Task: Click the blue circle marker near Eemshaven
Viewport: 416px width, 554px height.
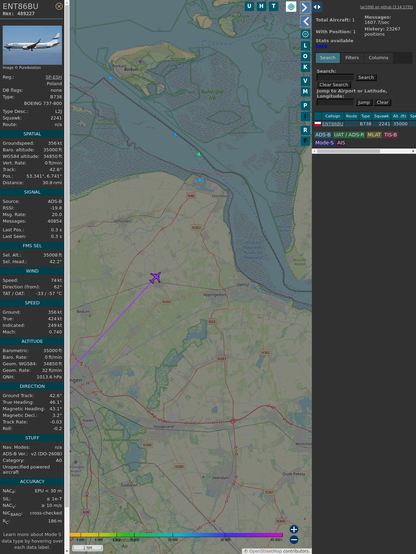Action: tap(200, 180)
